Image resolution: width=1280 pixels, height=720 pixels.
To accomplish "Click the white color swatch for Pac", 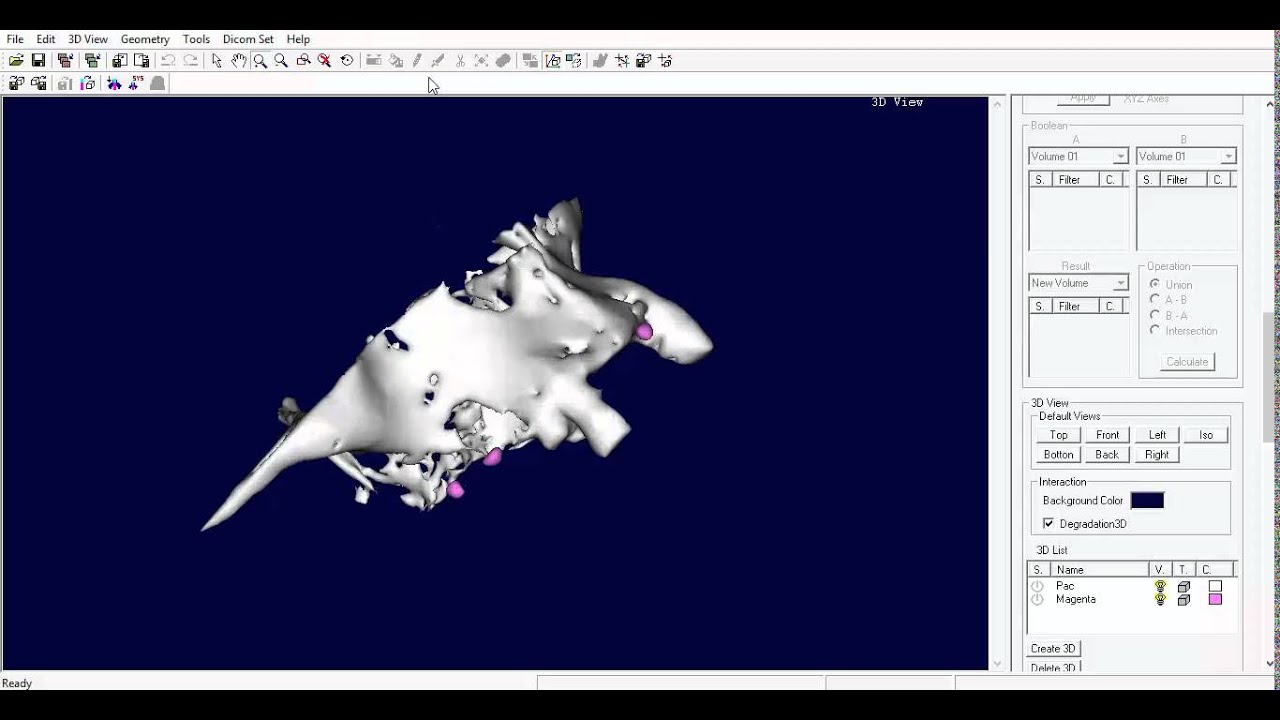I will [x=1215, y=587].
